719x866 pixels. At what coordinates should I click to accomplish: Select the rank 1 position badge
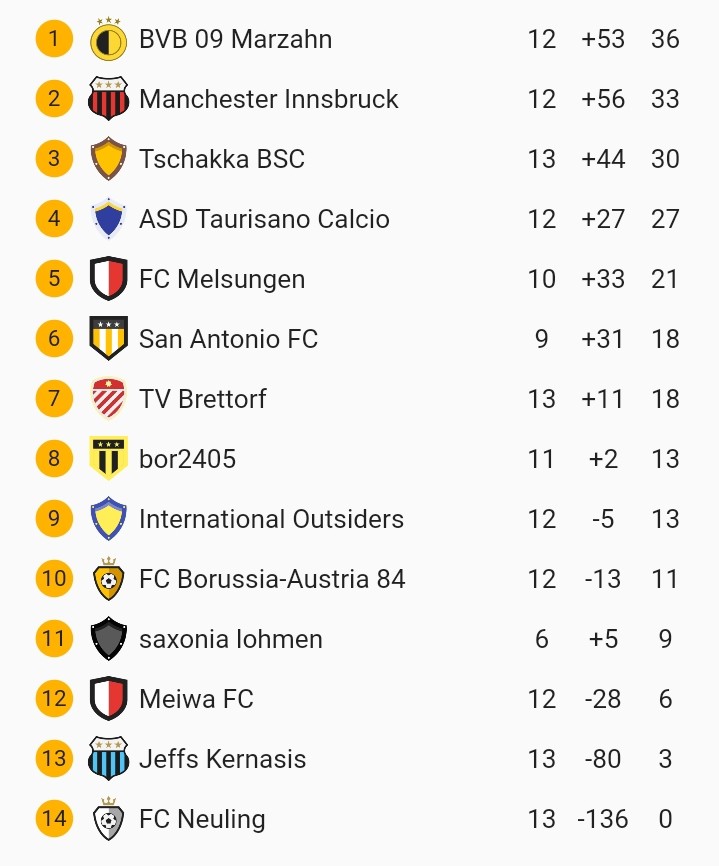pos(54,39)
